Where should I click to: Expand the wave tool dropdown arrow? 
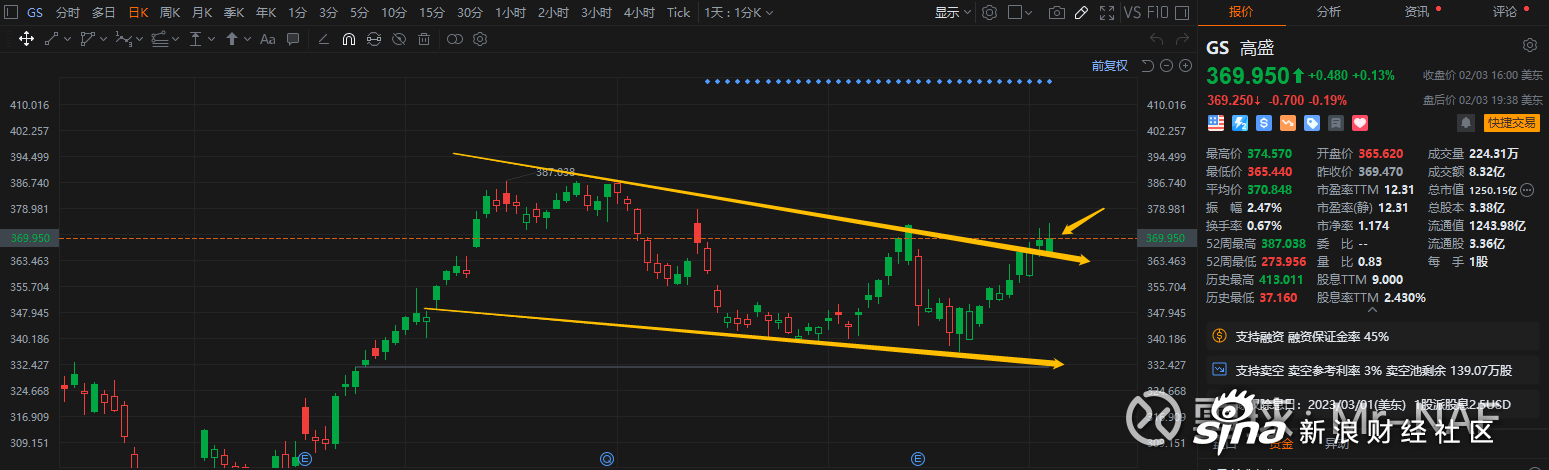pyautogui.click(x=138, y=39)
